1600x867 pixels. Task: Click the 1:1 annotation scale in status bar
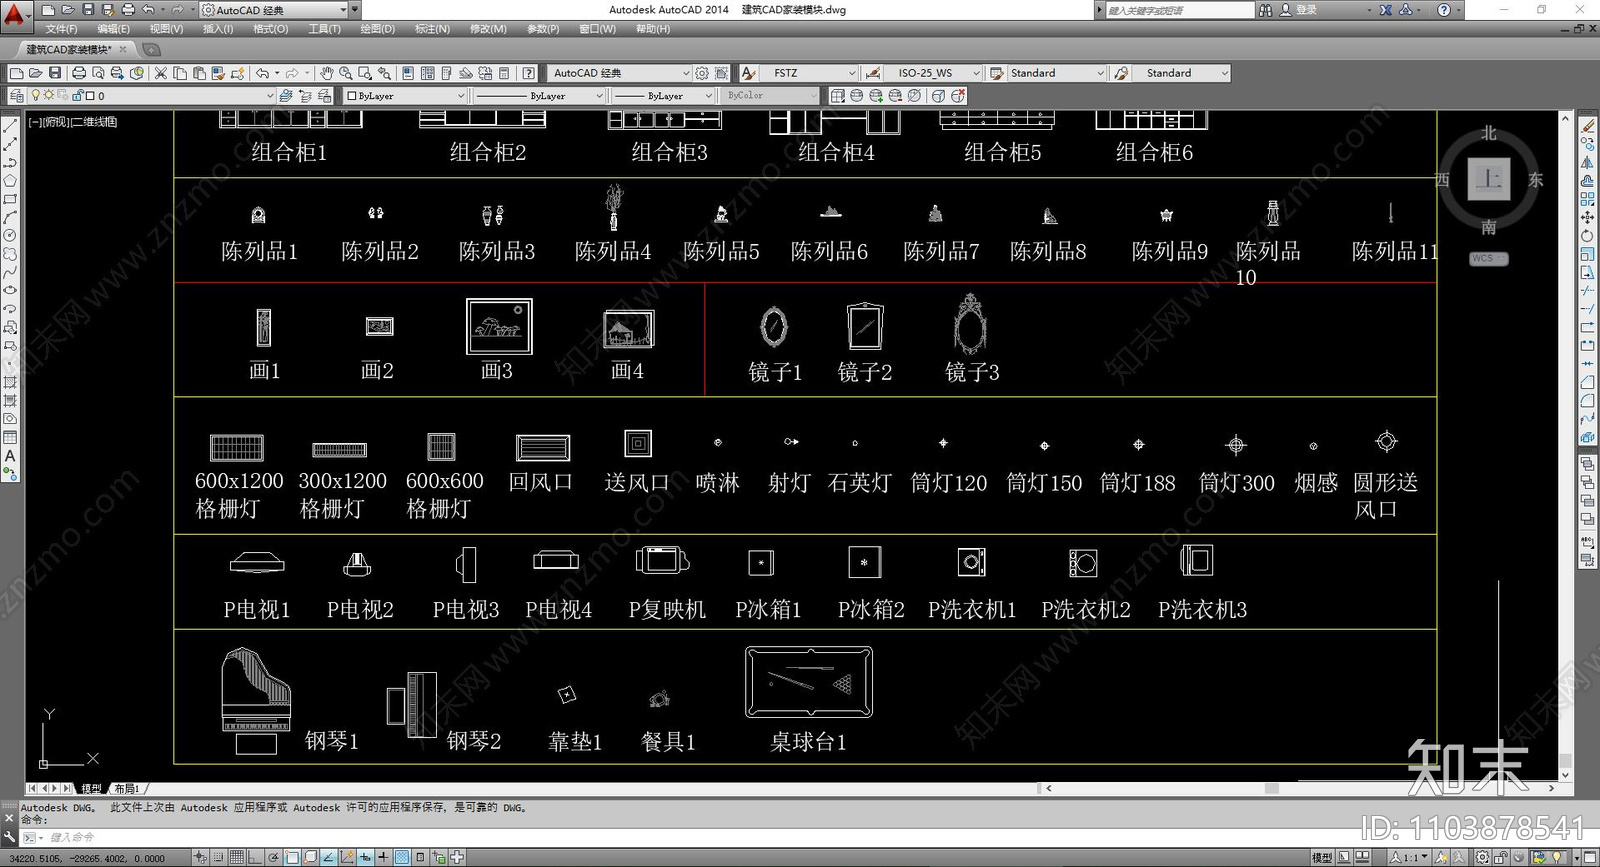point(1409,857)
